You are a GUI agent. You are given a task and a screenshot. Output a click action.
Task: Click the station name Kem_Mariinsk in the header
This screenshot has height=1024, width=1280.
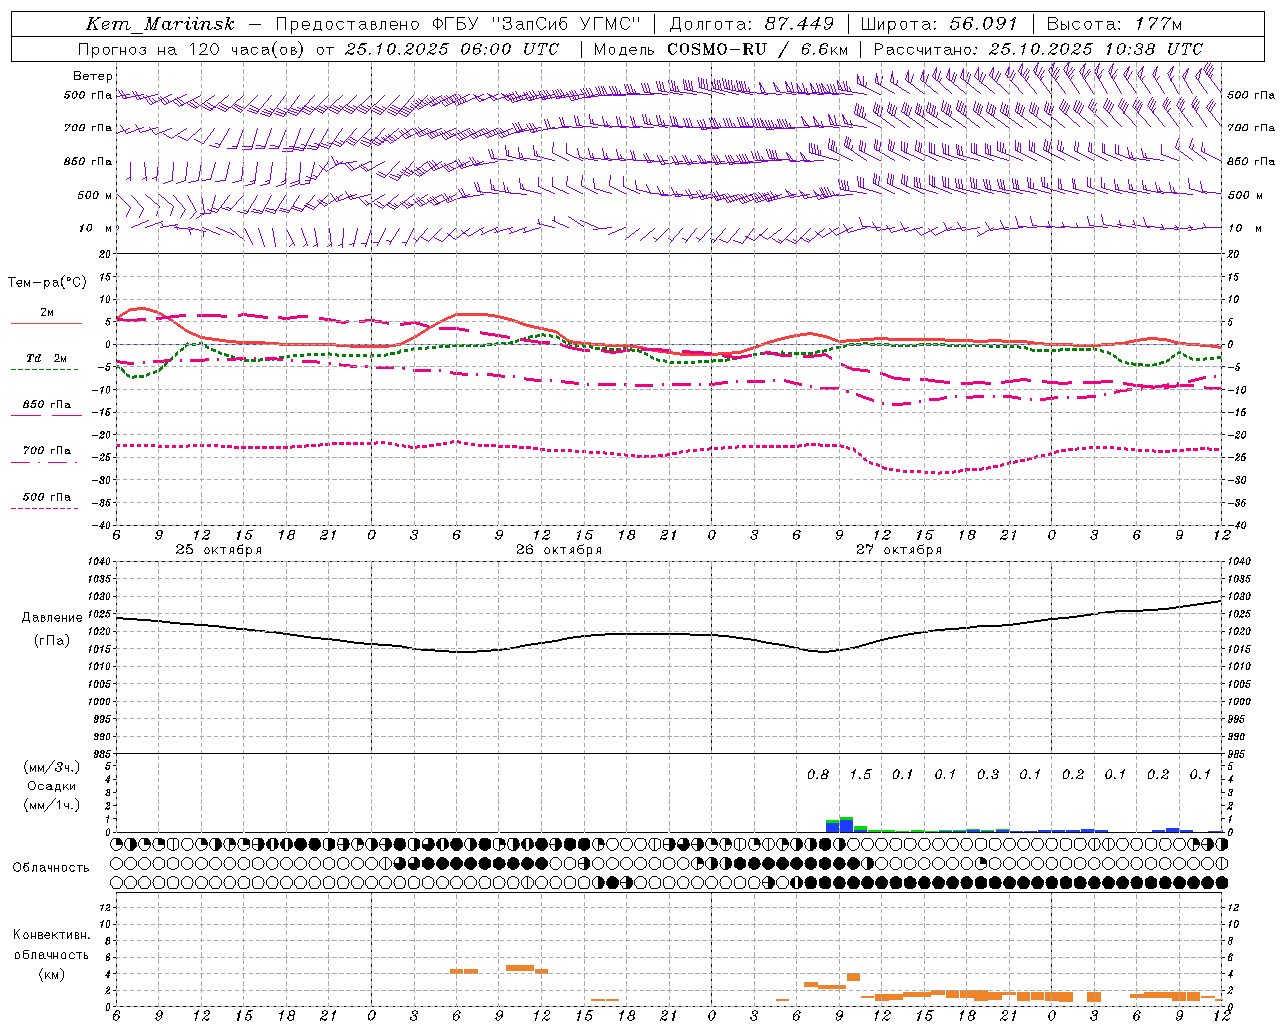pos(160,24)
